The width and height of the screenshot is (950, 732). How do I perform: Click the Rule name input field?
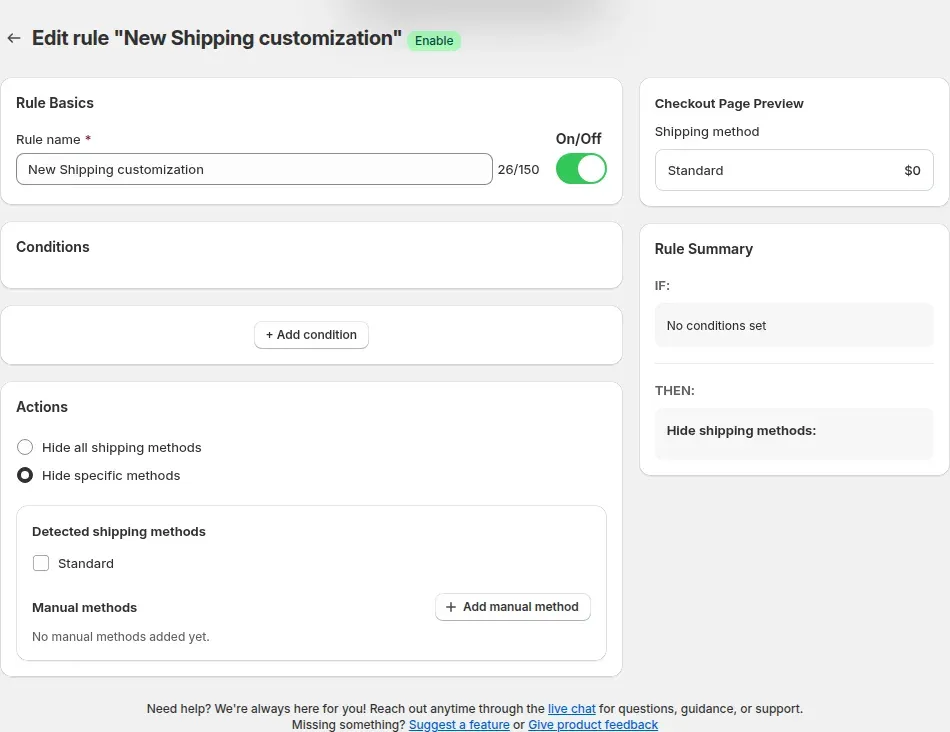254,169
